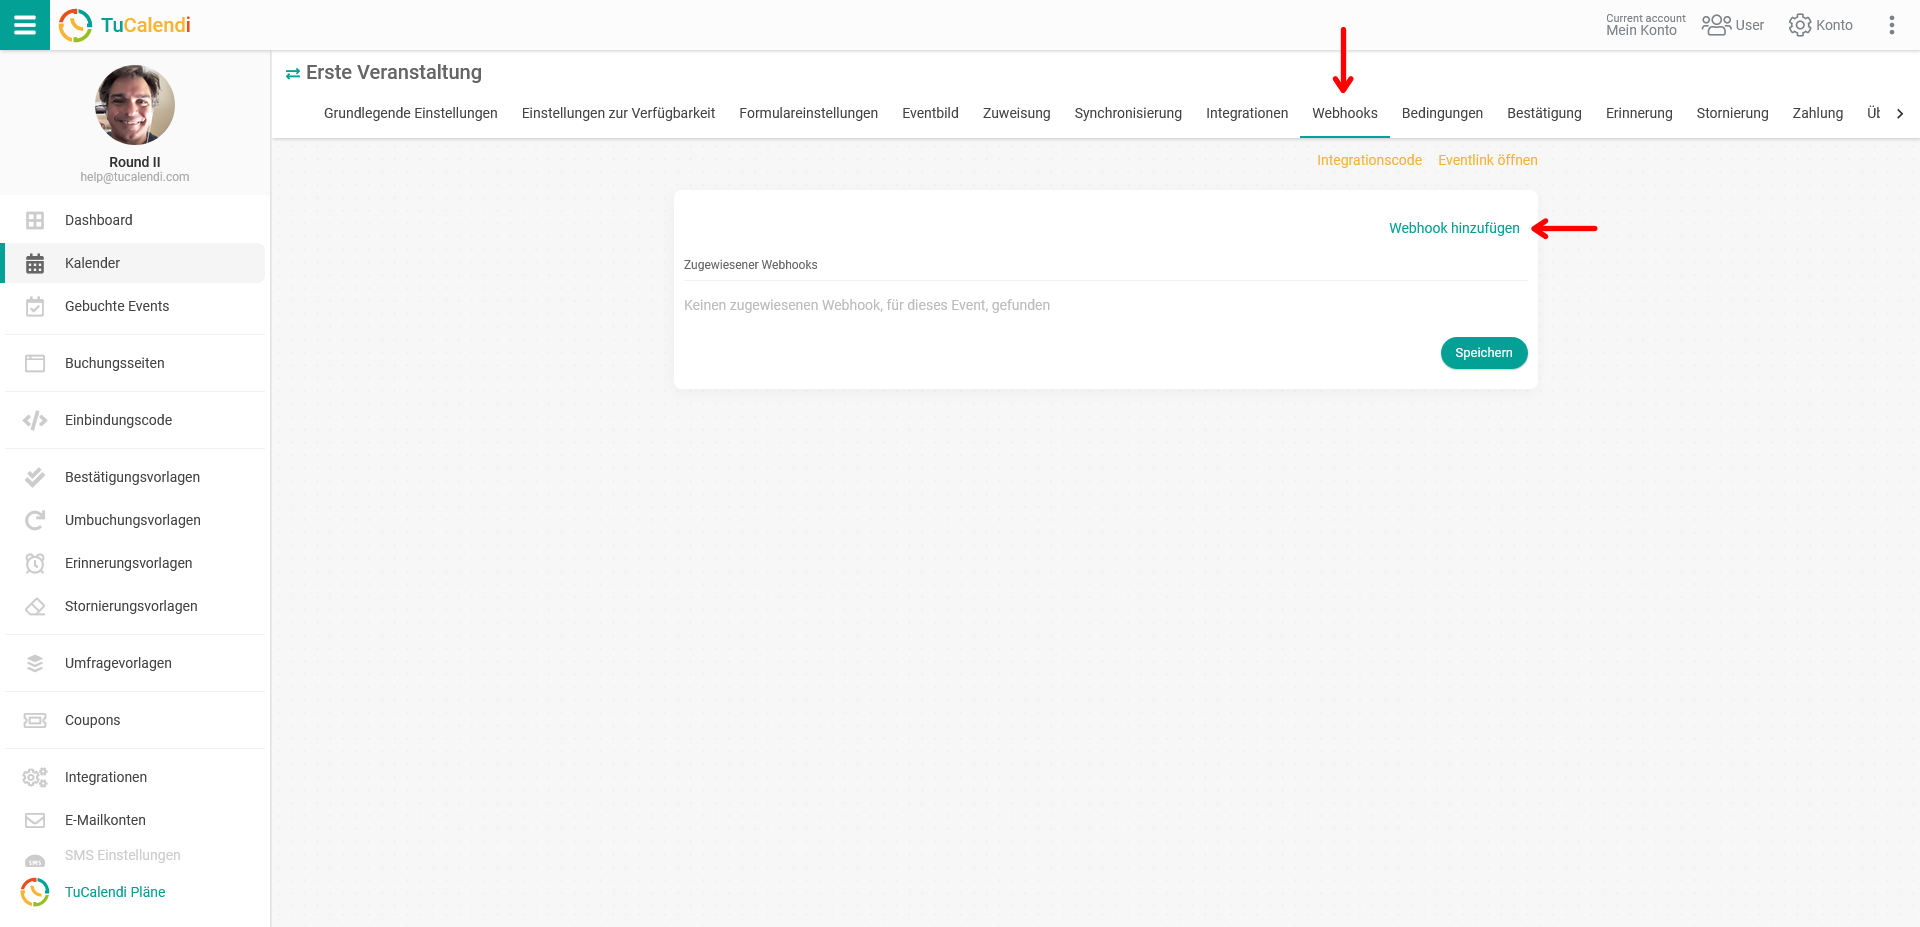Click the Umbuchungsvorlagen redo icon
1920x927 pixels.
[x=35, y=520]
